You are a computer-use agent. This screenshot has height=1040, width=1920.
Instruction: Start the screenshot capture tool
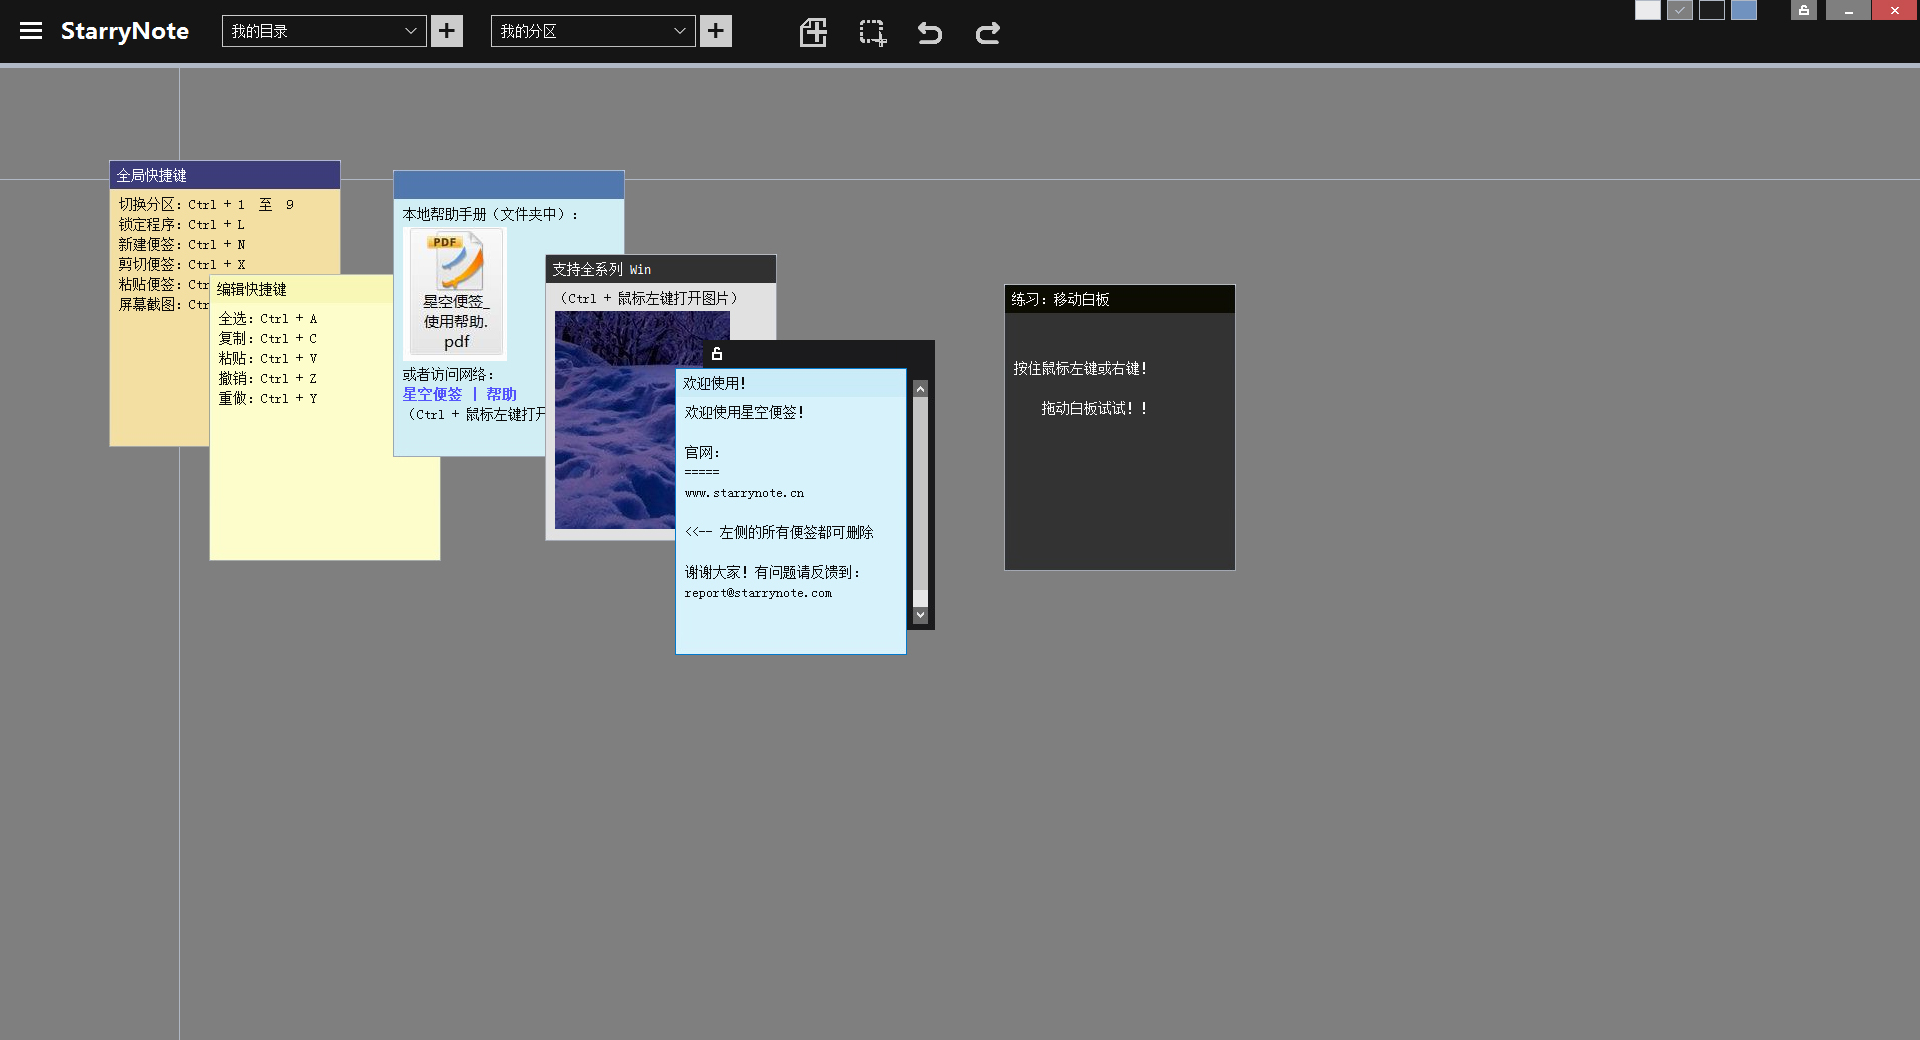872,32
